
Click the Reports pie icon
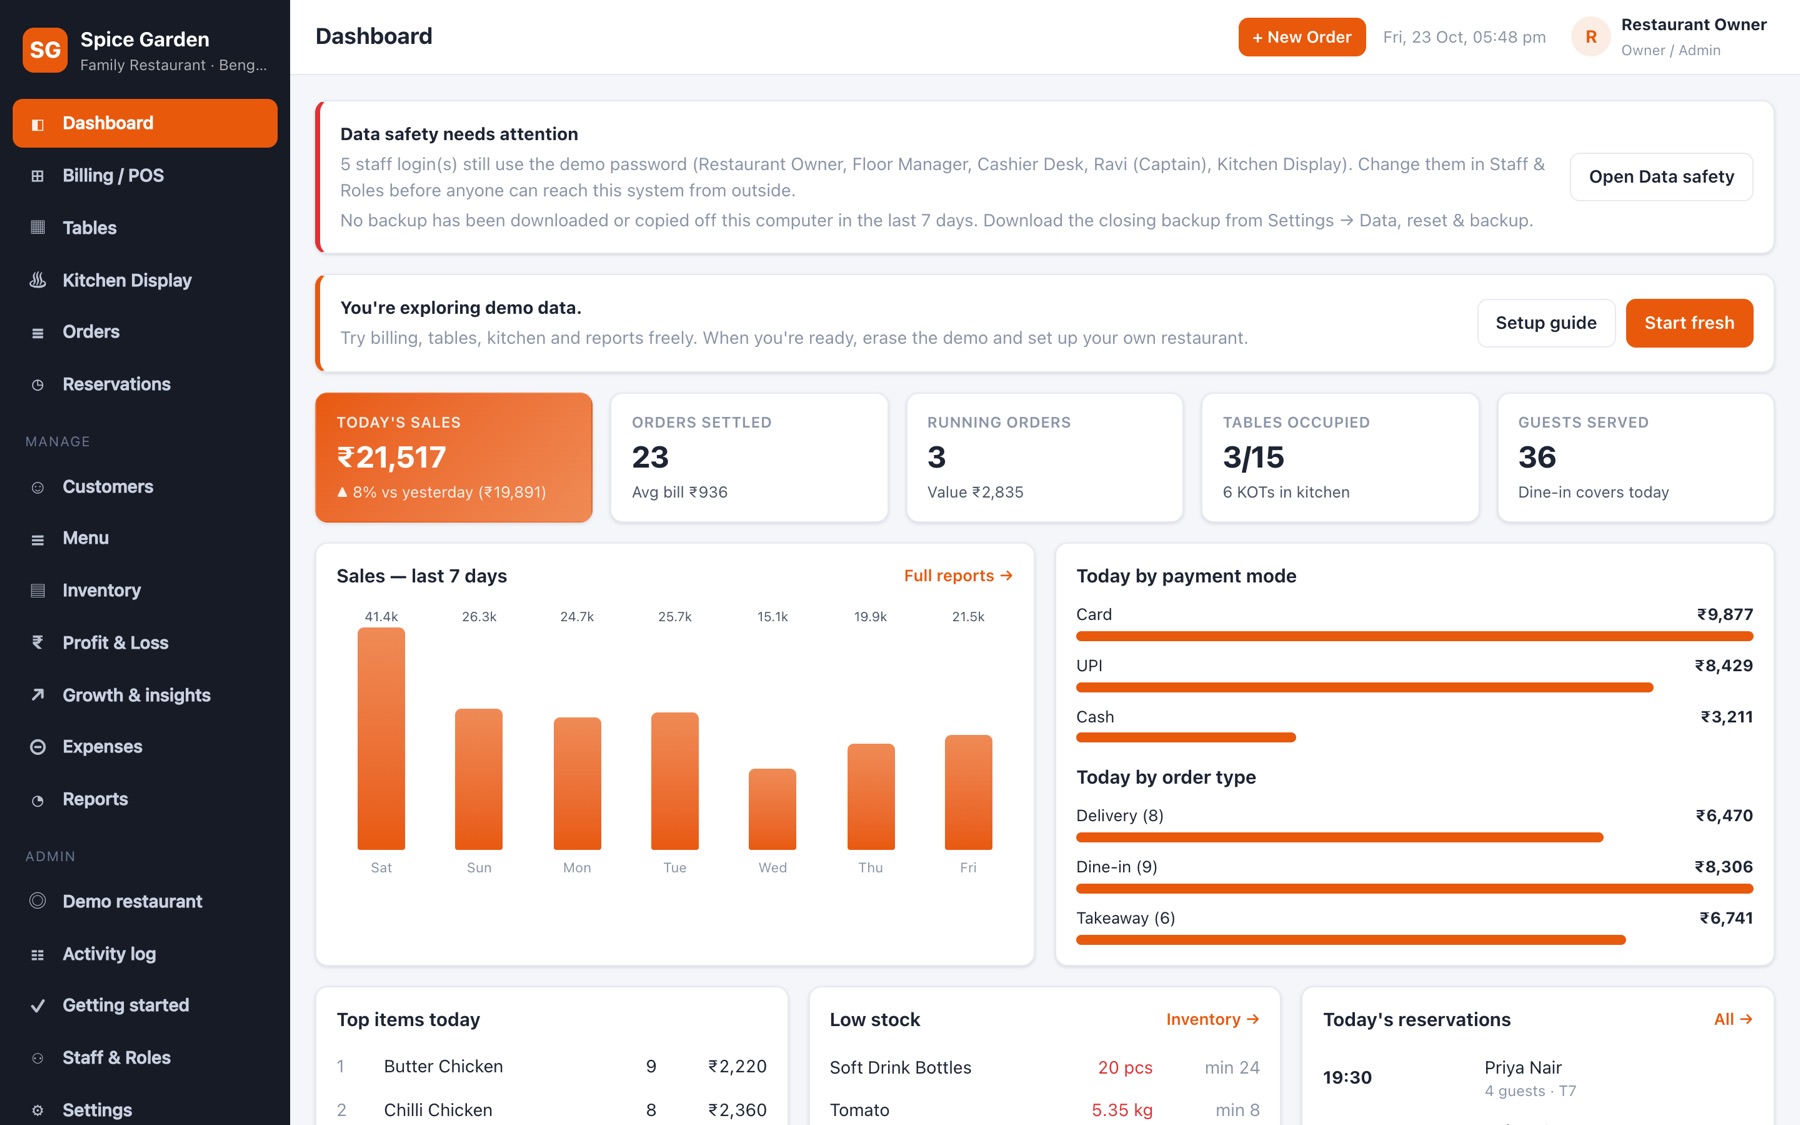click(x=38, y=800)
